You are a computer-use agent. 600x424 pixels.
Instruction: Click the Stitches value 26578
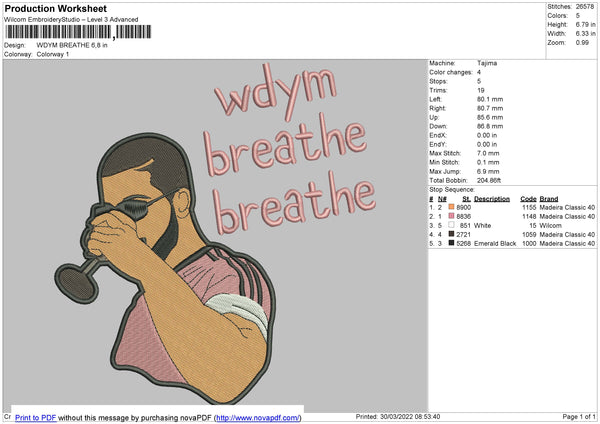tap(585, 7)
